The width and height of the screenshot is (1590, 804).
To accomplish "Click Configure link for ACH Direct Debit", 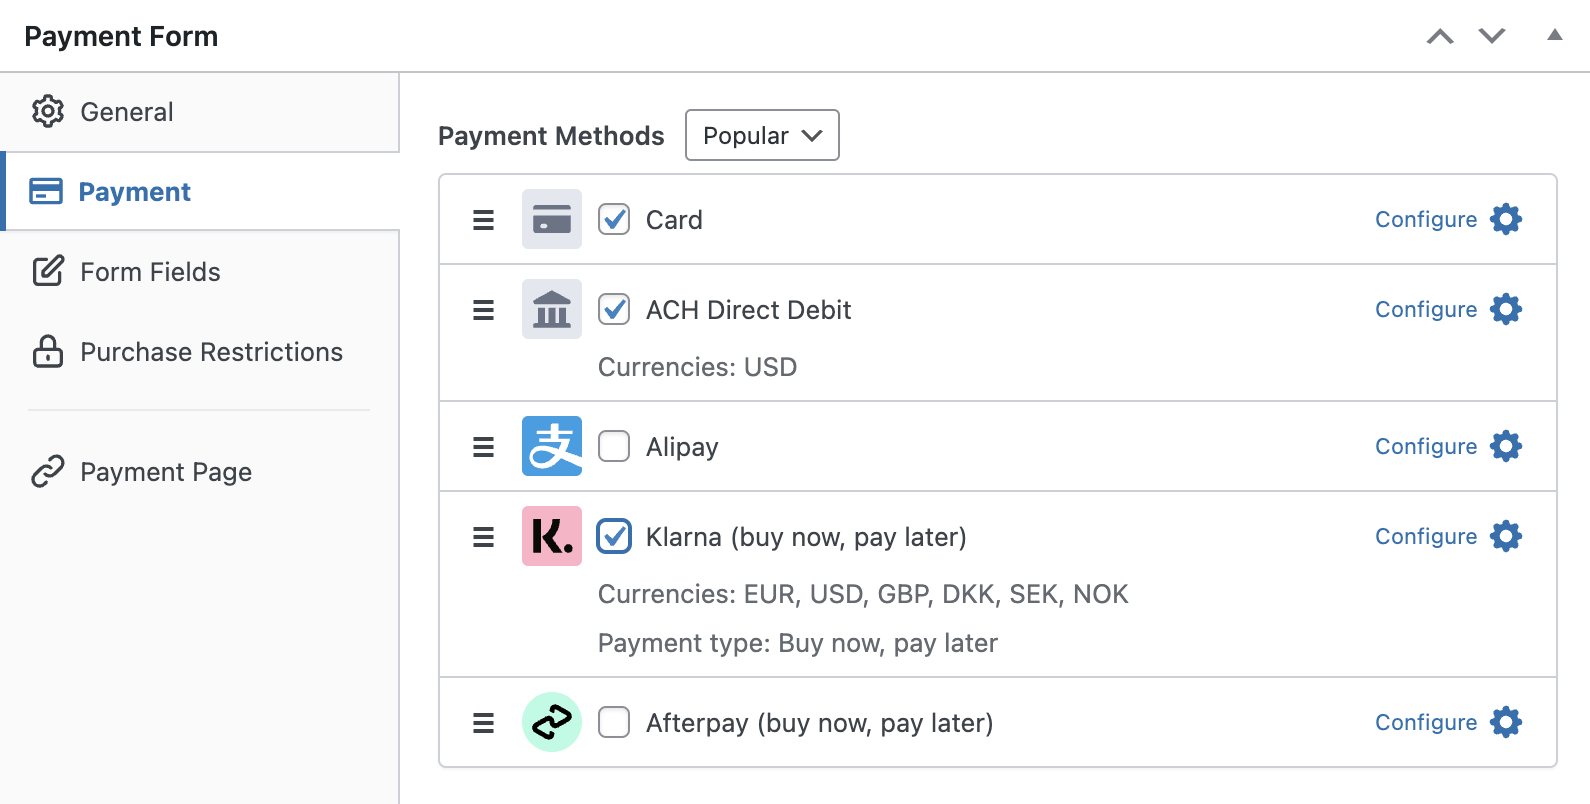I will click(1426, 309).
